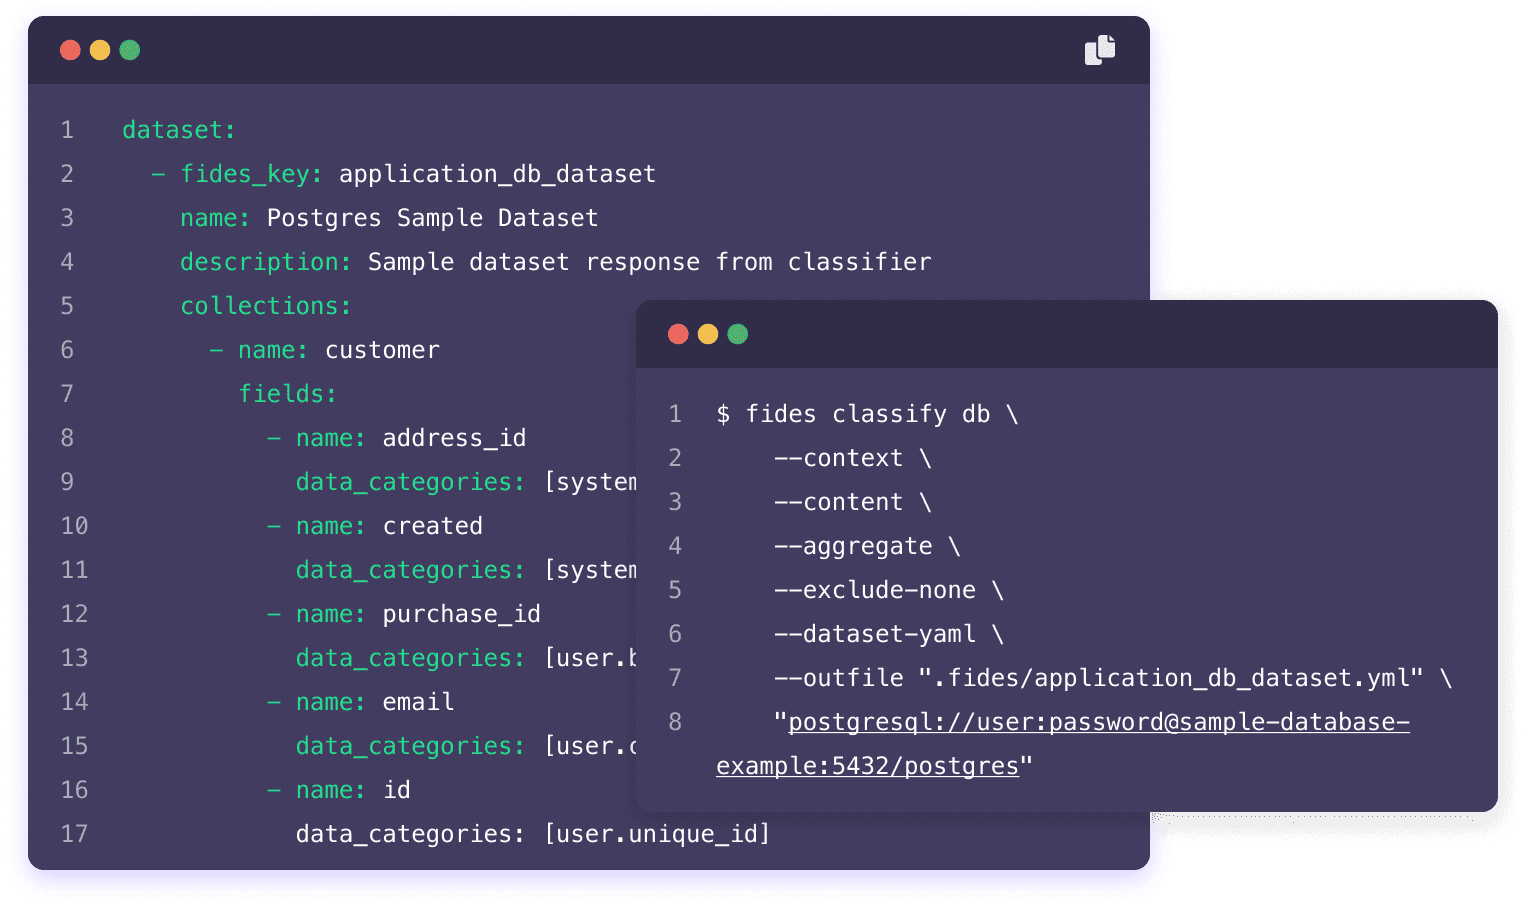Click green maximize dot of terminal window

point(738,334)
